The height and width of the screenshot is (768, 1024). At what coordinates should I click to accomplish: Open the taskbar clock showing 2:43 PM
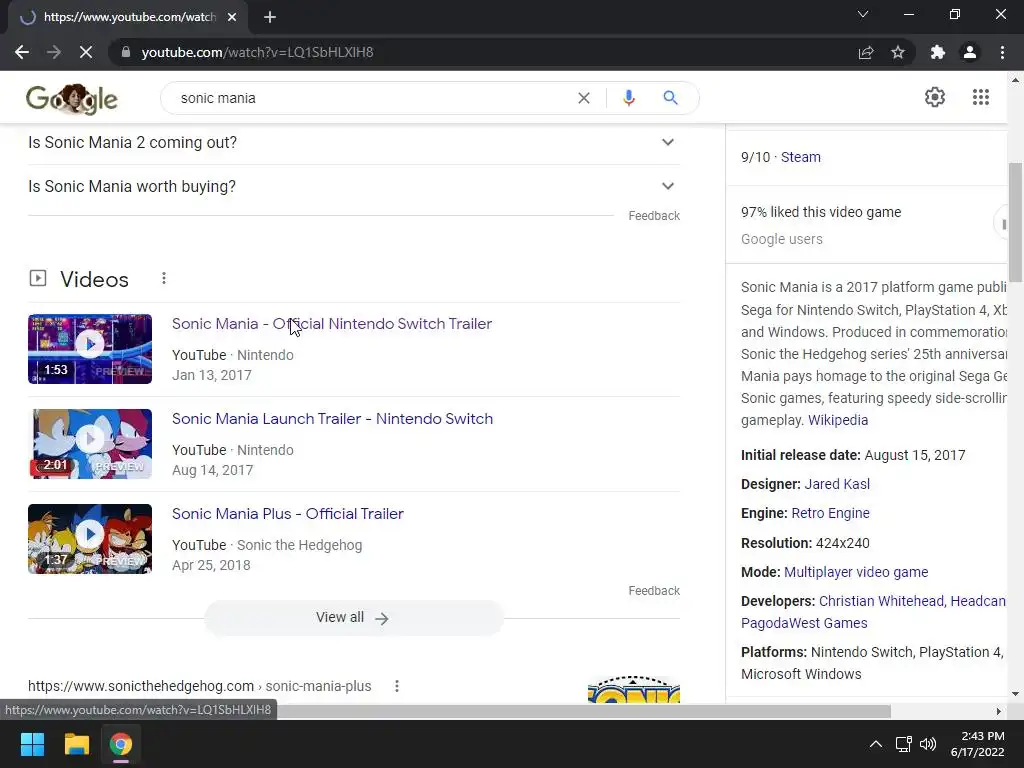click(x=978, y=744)
